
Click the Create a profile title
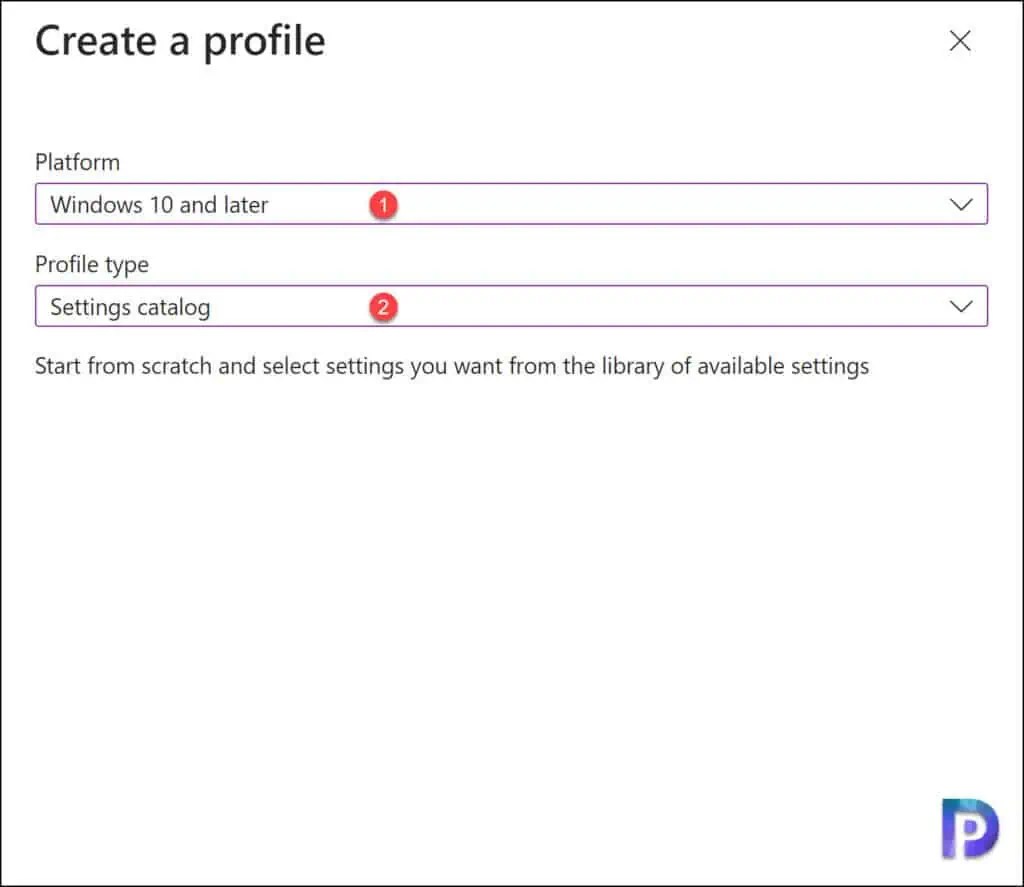click(180, 41)
